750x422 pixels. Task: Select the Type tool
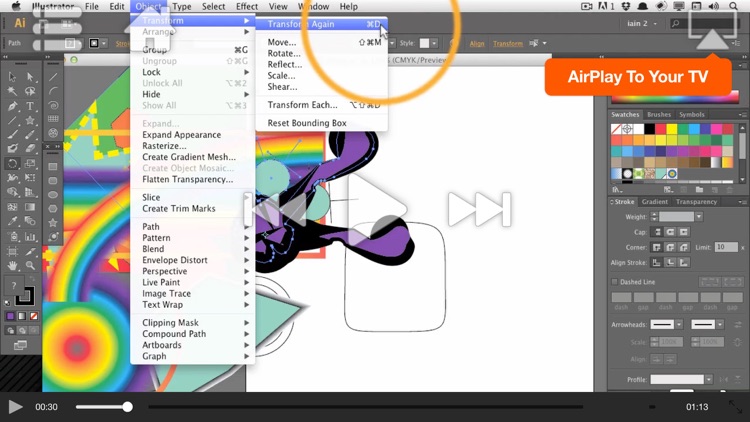(30, 106)
